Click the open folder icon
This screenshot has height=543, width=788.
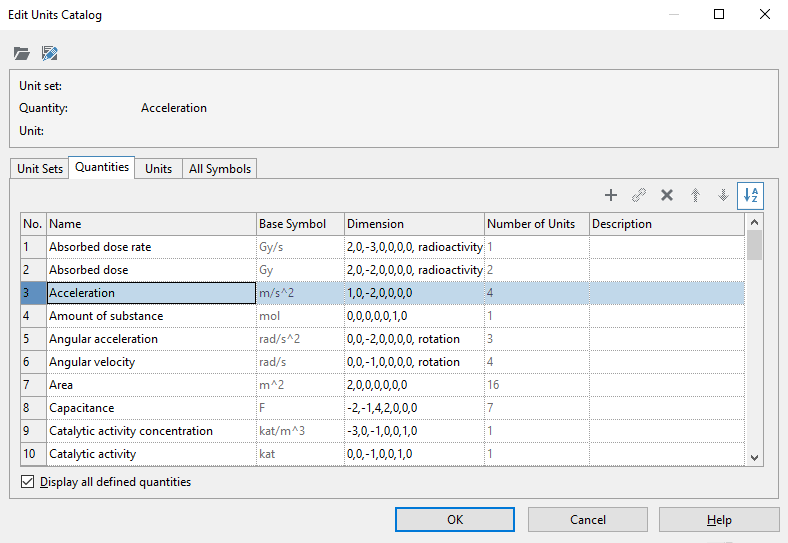click(x=22, y=53)
